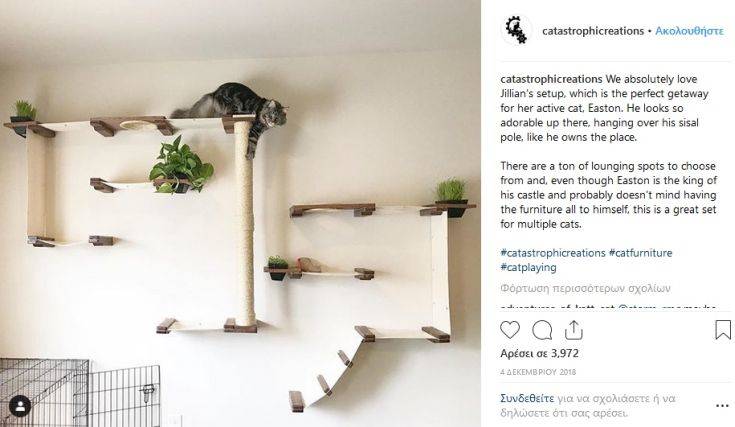Screen dimensions: 735x427
Task: Click the partially visible comment row
Action: click(608, 307)
